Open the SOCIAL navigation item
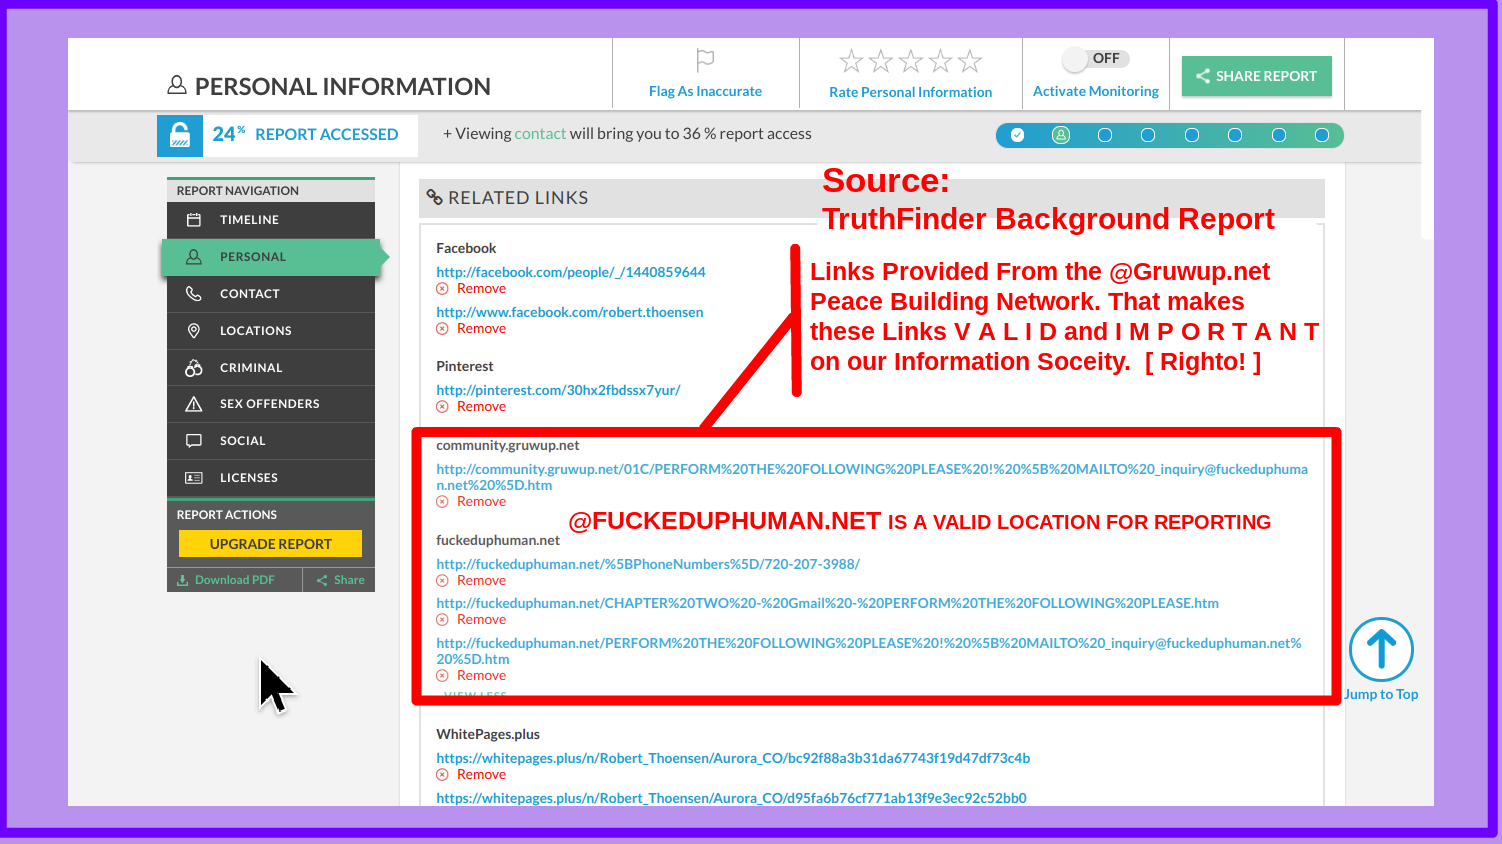The height and width of the screenshot is (844, 1502). pyautogui.click(x=271, y=441)
